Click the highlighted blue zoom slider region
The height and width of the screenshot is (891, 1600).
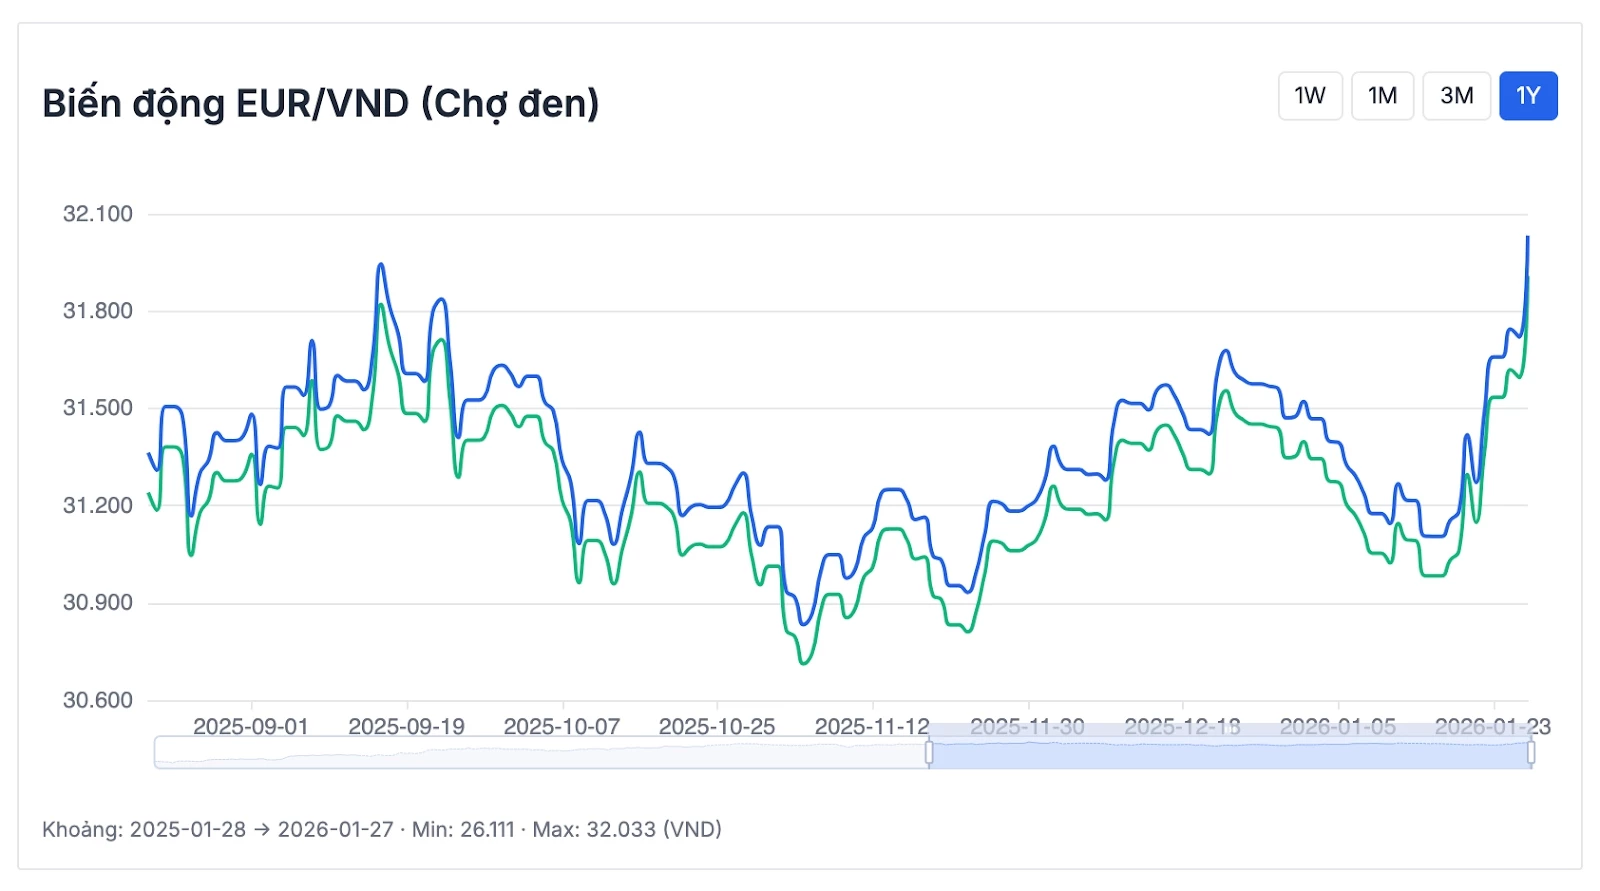(x=1230, y=754)
